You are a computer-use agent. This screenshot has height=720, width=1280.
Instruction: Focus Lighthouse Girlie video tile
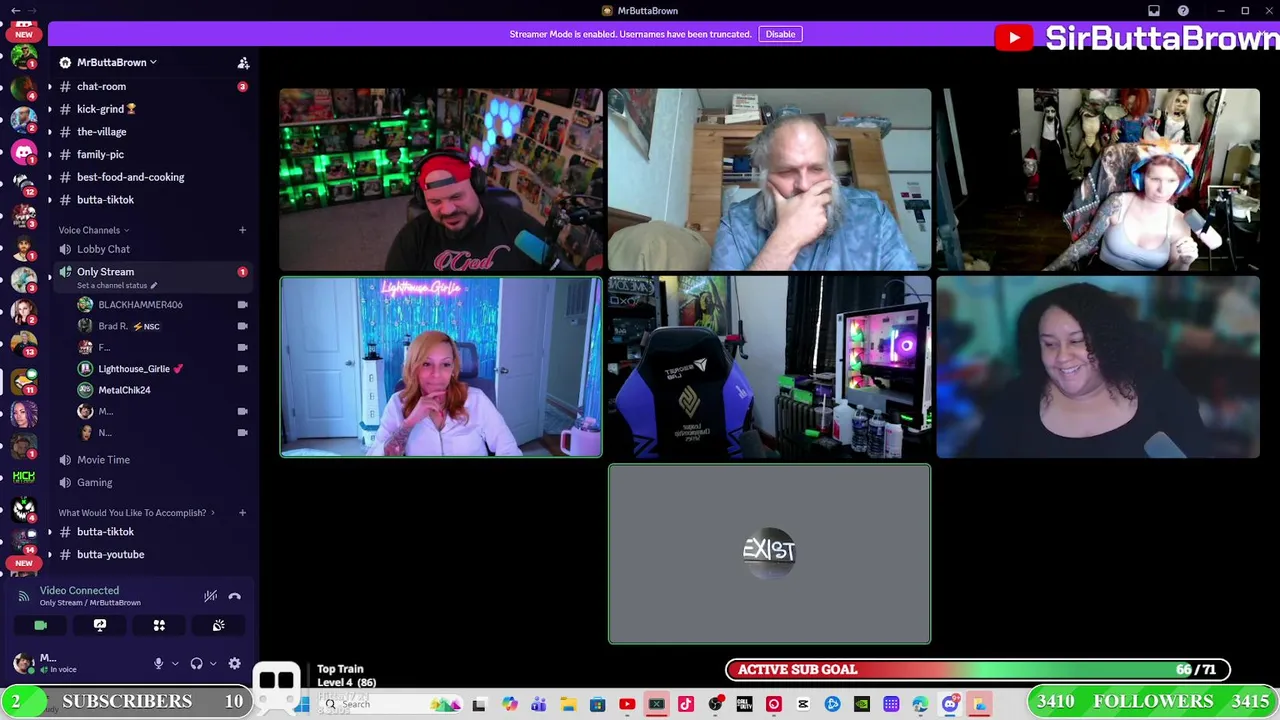click(441, 367)
